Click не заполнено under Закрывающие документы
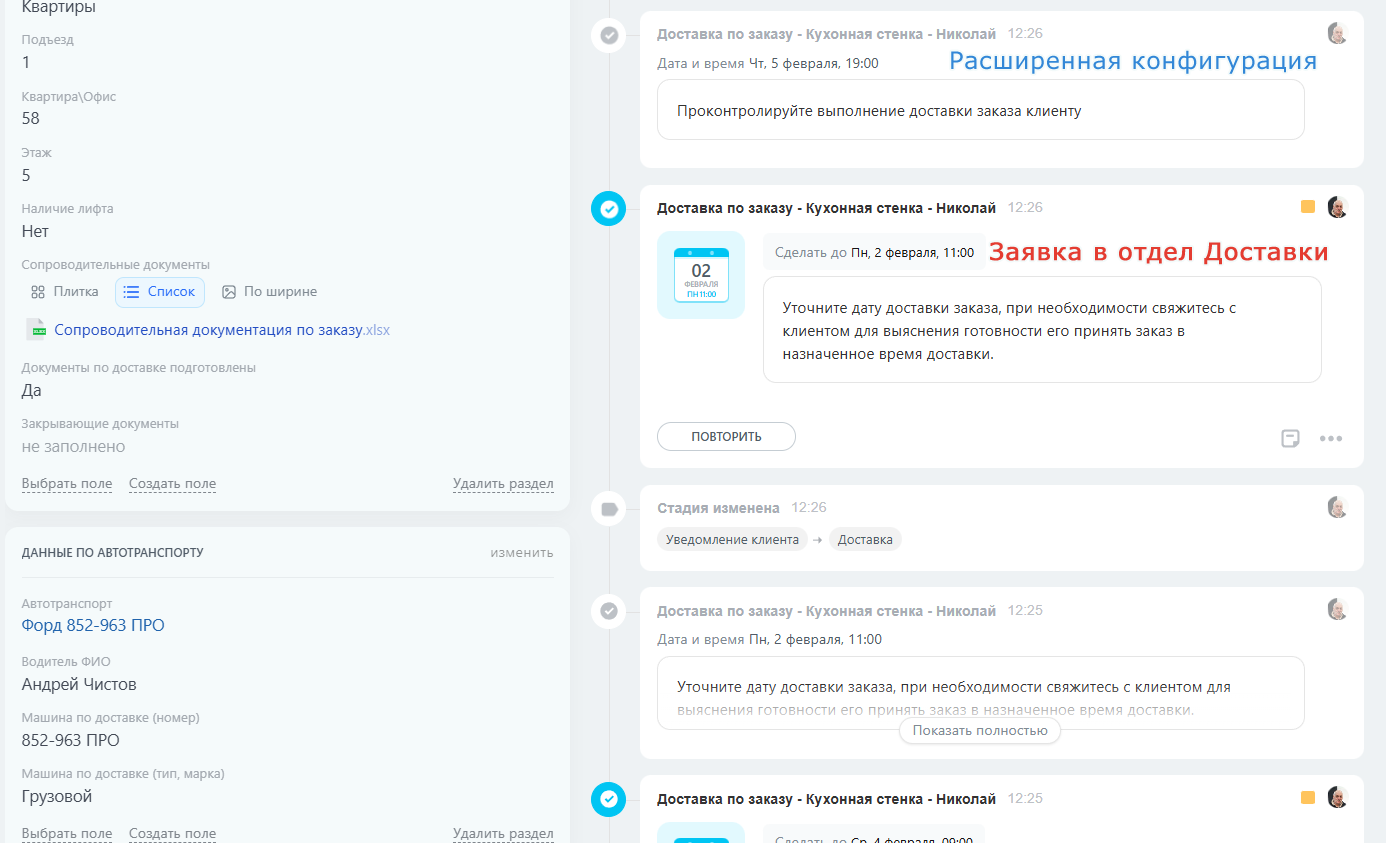The height and width of the screenshot is (843, 1386). tap(74, 447)
